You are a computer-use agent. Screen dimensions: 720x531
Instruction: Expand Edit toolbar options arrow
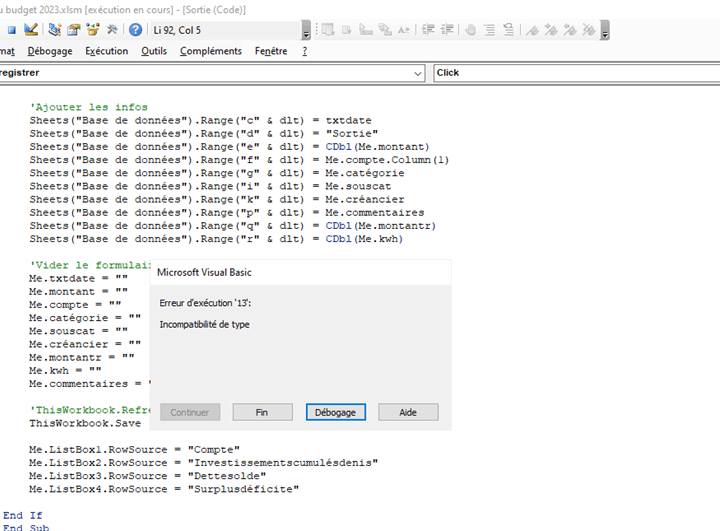[x=605, y=30]
